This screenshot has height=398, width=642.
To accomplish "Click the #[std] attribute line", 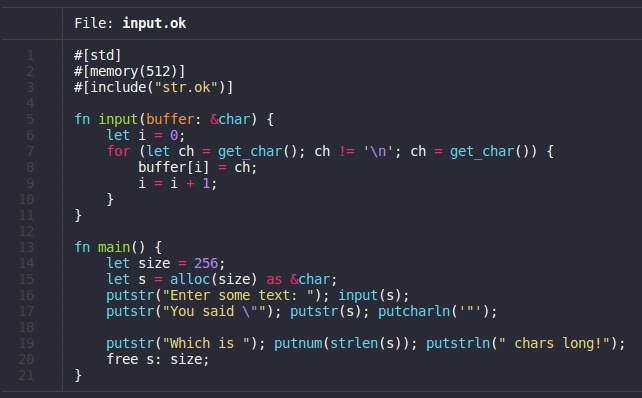I will pyautogui.click(x=98, y=55).
